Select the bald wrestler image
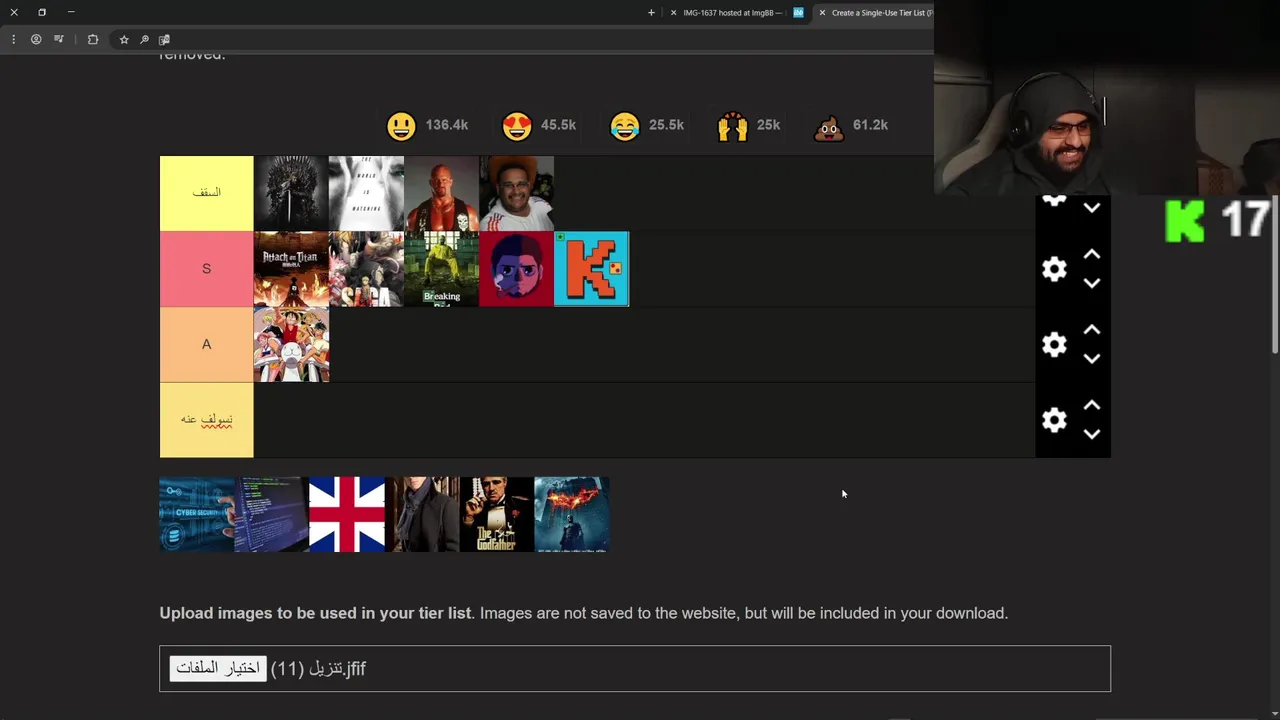 441,193
